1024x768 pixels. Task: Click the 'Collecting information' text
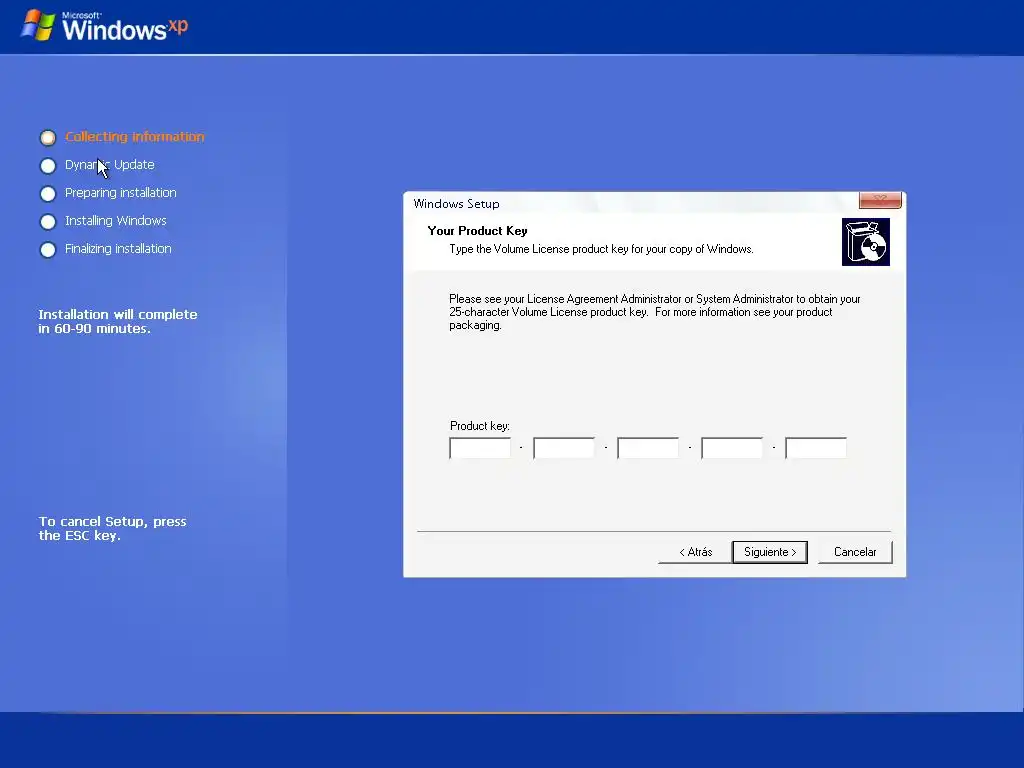point(135,136)
